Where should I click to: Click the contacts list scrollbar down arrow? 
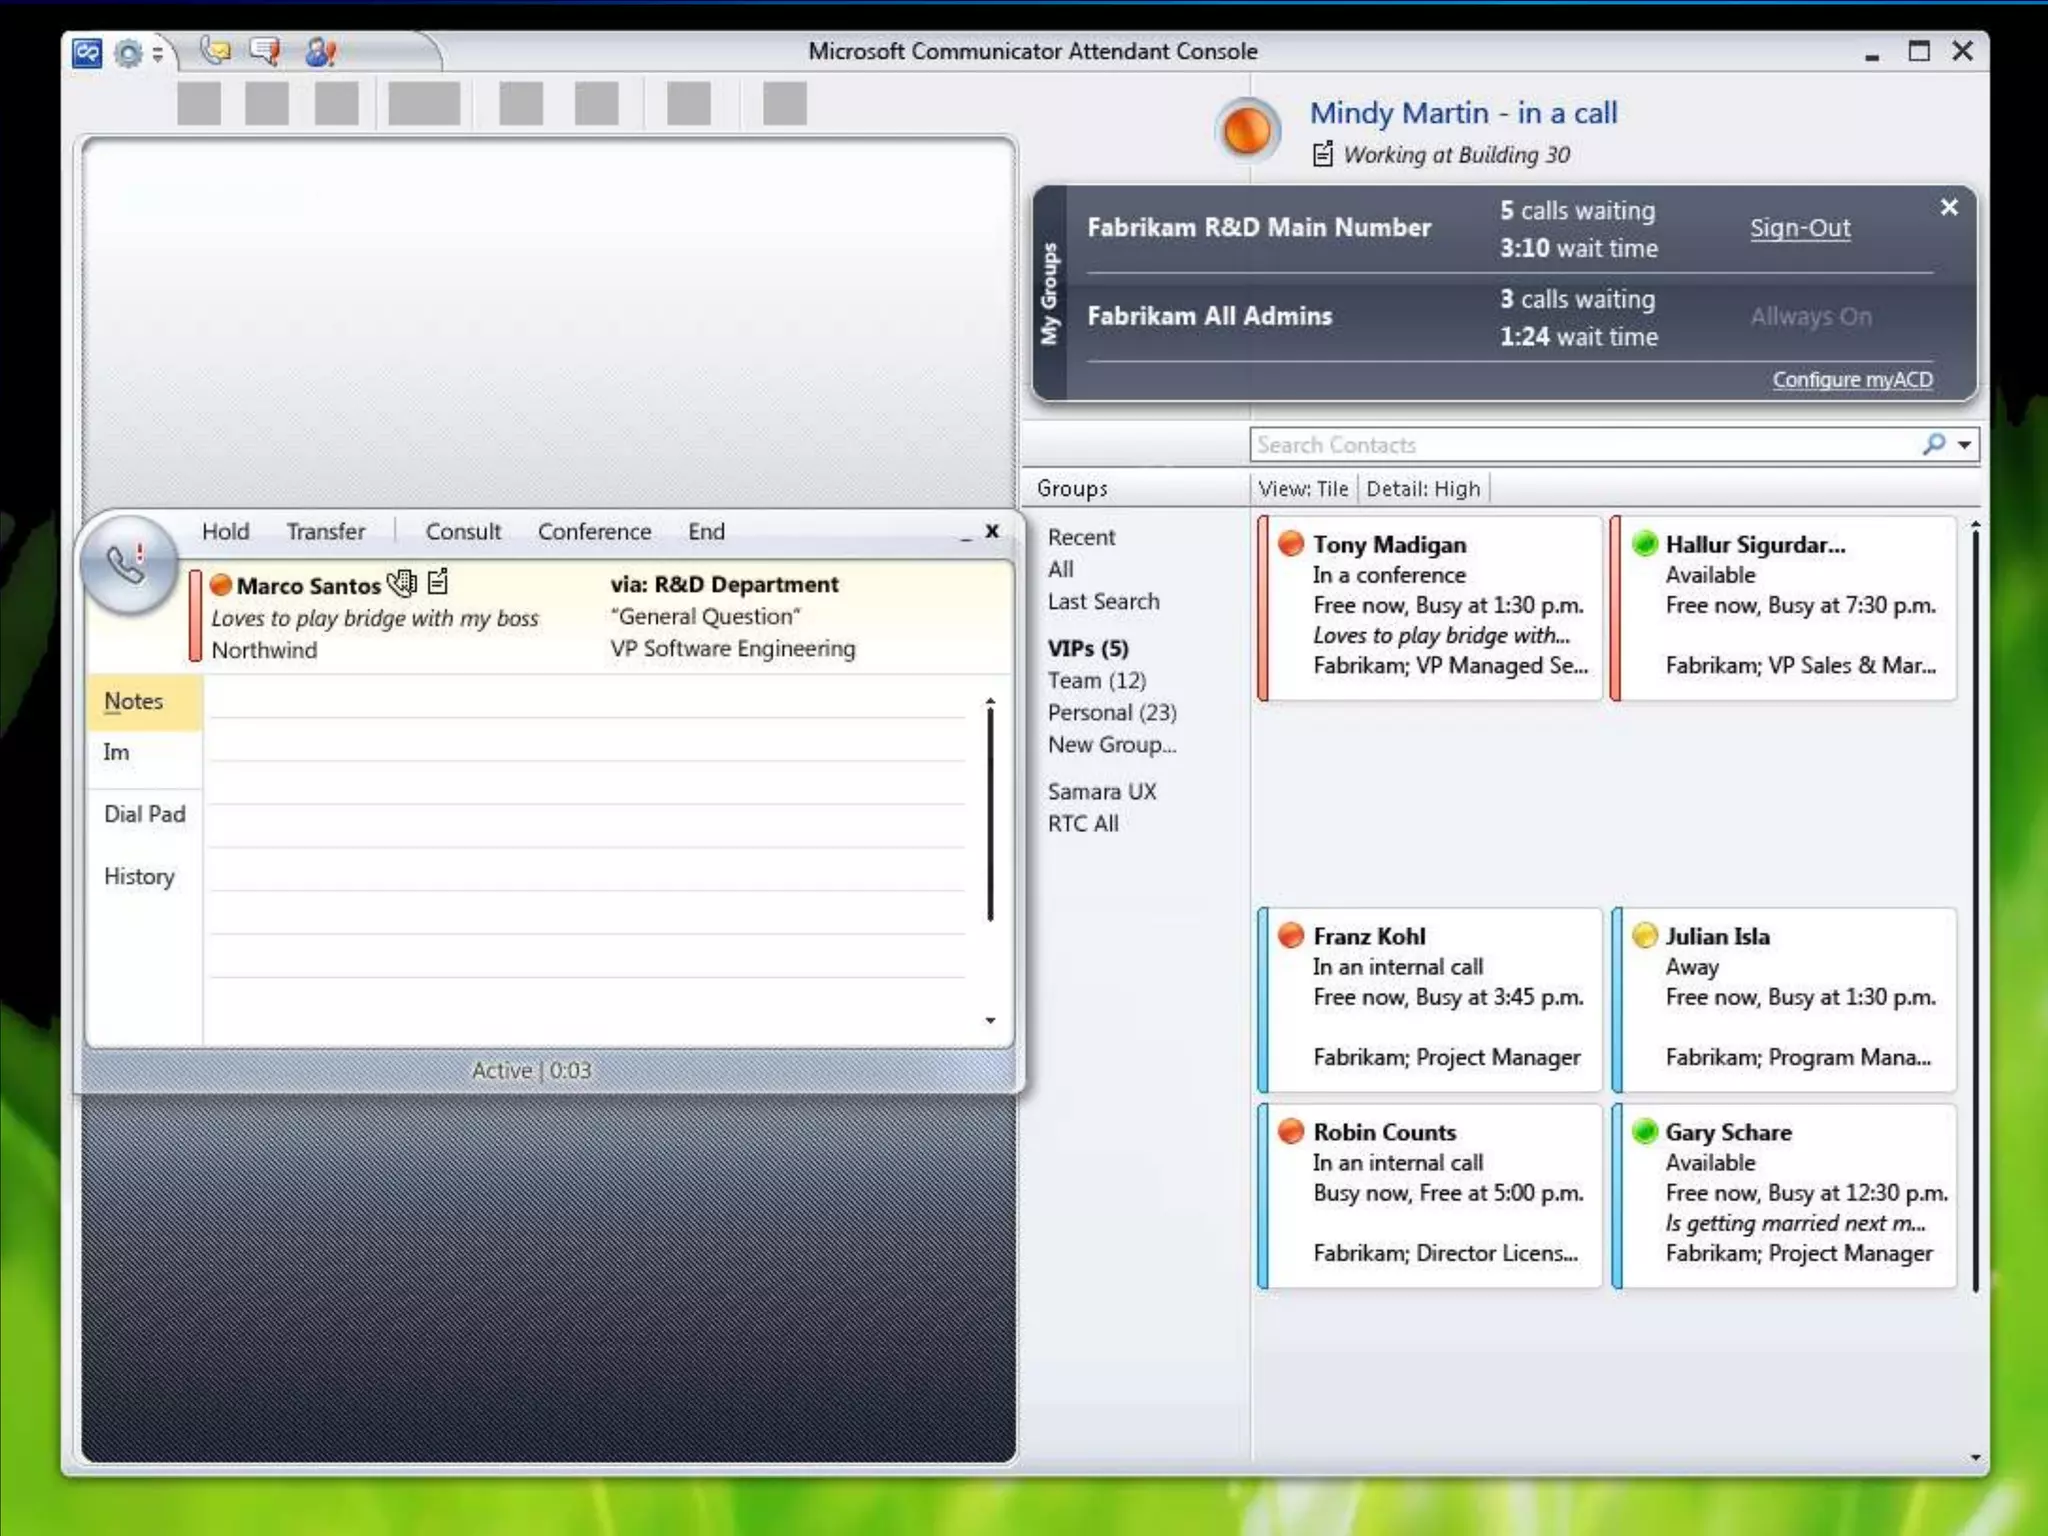coord(1975,1458)
